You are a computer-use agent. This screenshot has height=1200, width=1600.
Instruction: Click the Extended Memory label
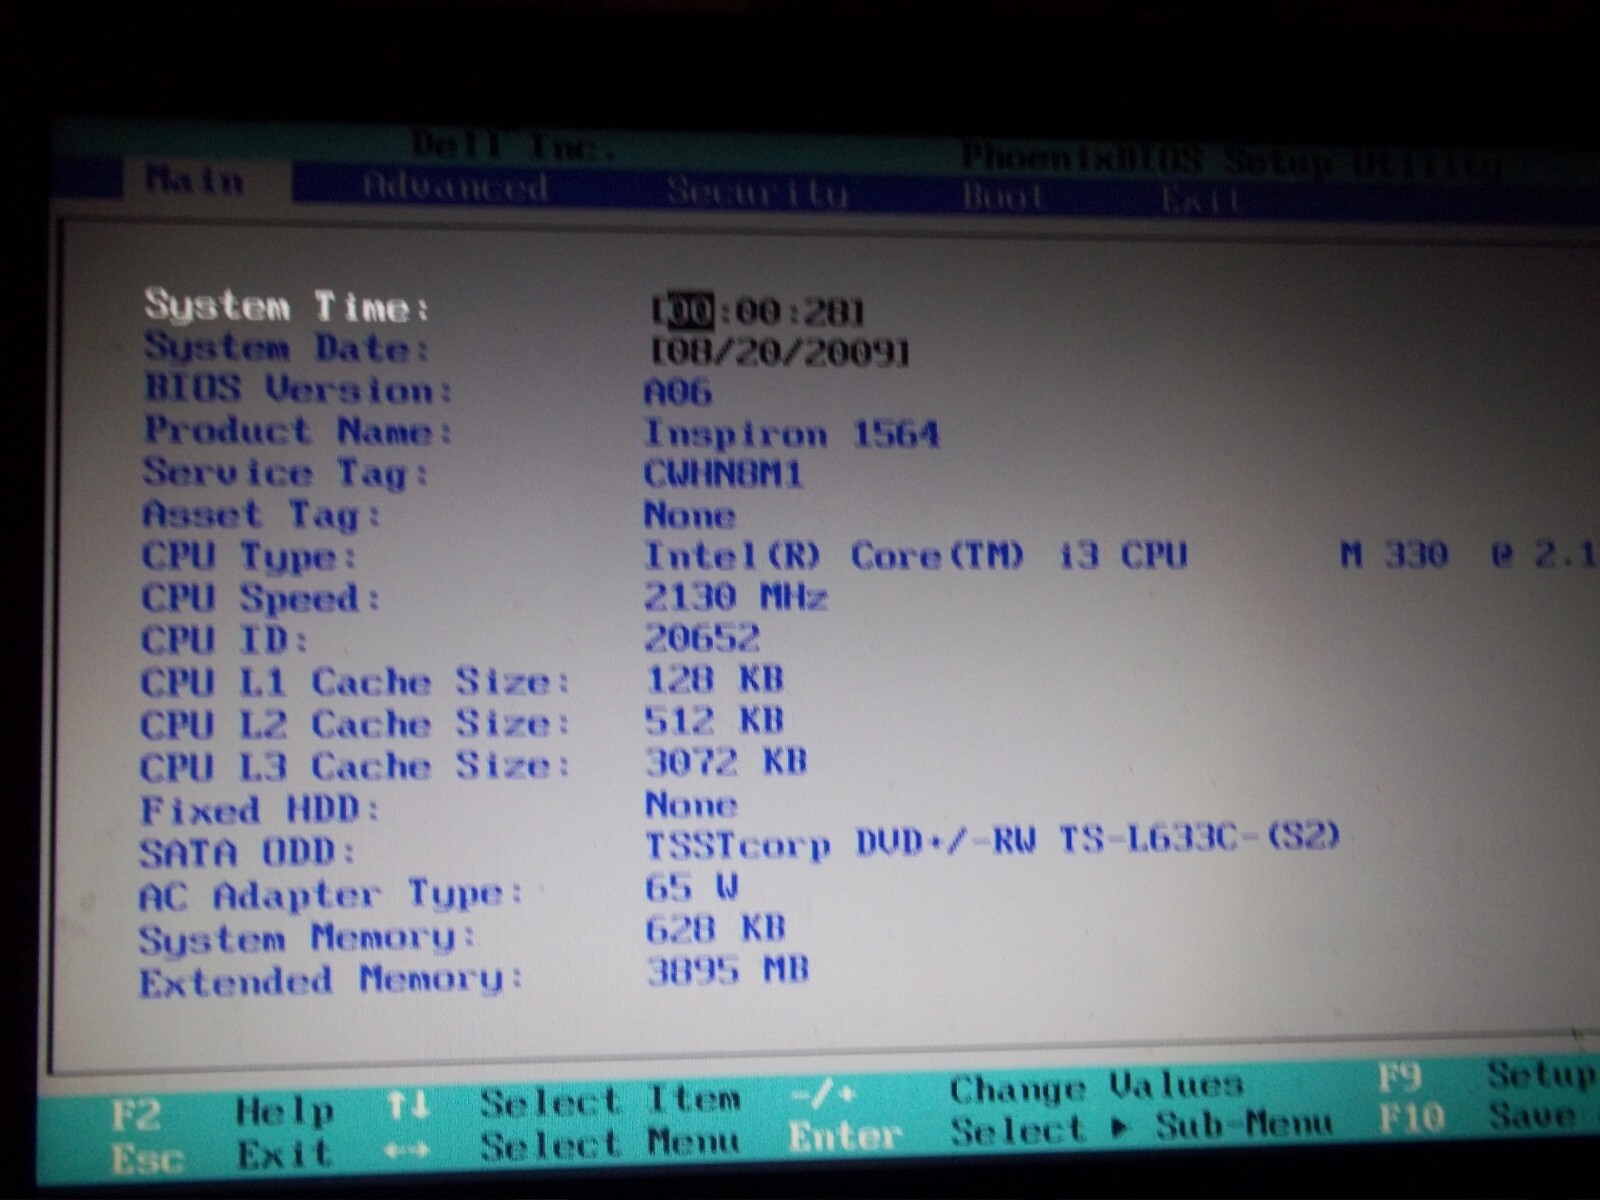[331, 980]
